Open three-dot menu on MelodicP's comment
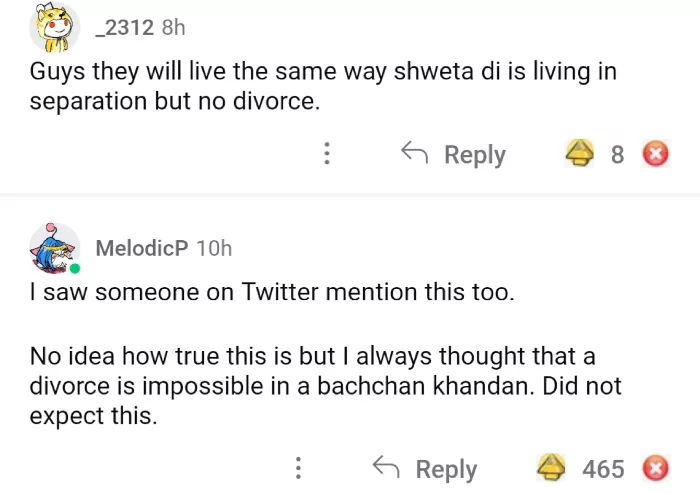 pos(298,468)
